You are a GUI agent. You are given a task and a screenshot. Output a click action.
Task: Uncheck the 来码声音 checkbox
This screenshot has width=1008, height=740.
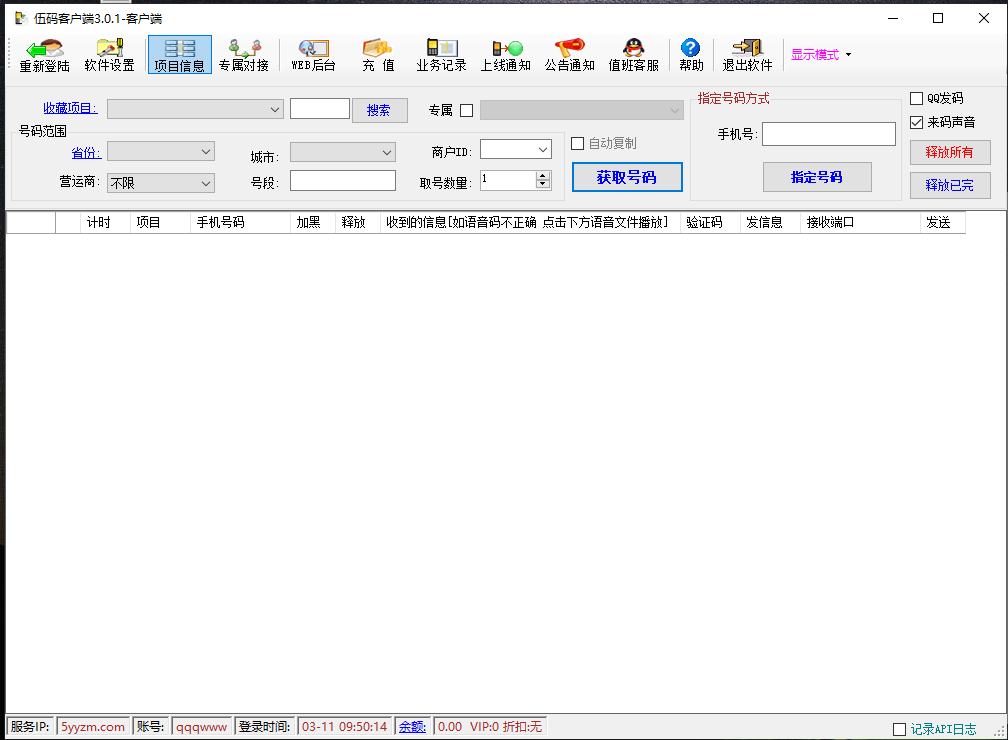click(x=917, y=122)
